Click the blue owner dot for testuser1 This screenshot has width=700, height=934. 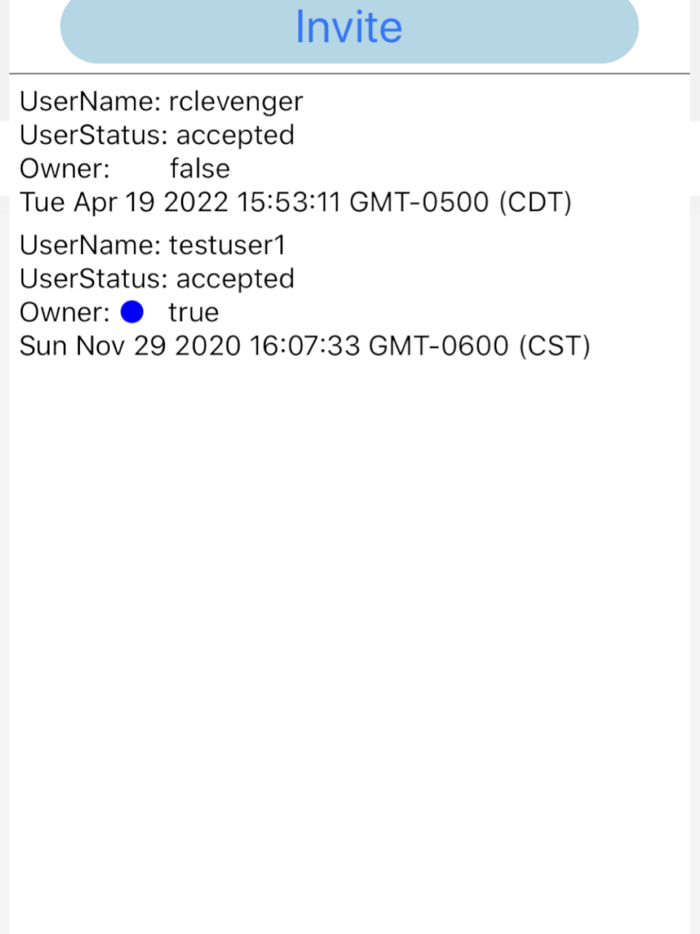pos(131,312)
